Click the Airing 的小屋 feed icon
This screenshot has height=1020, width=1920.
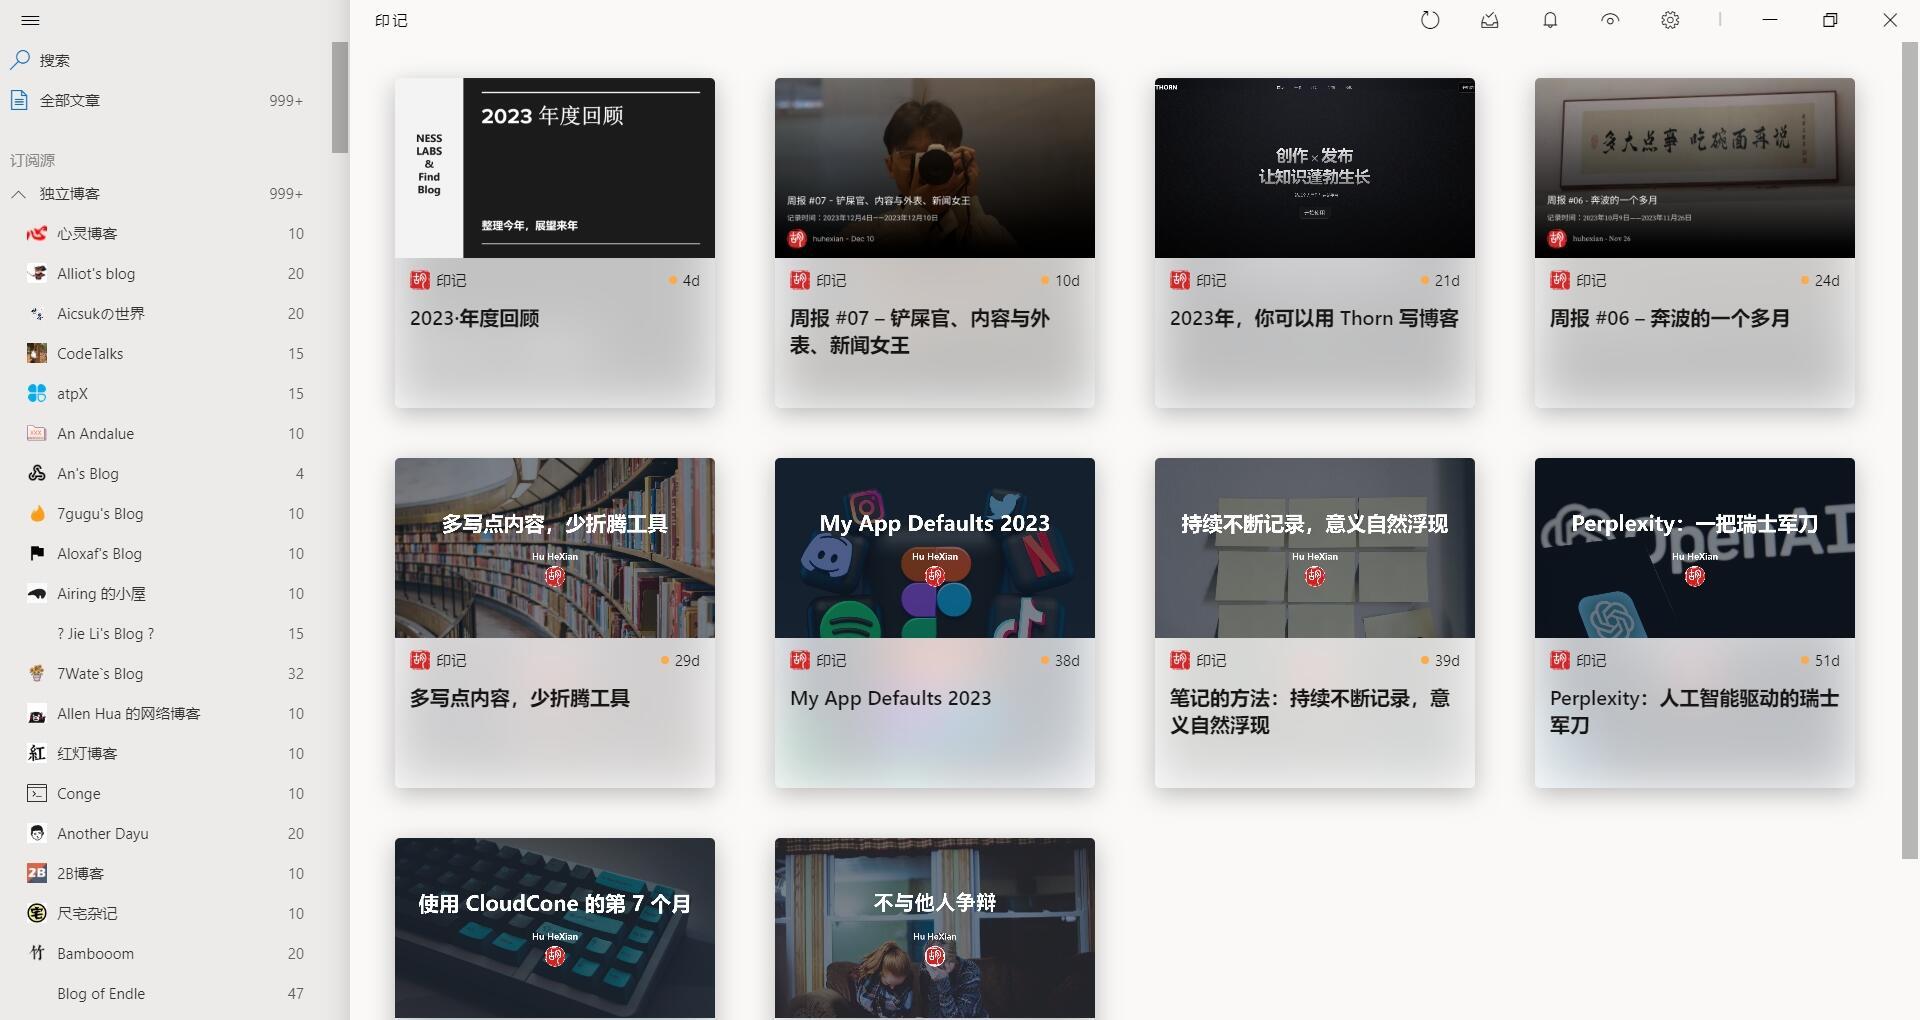point(37,594)
